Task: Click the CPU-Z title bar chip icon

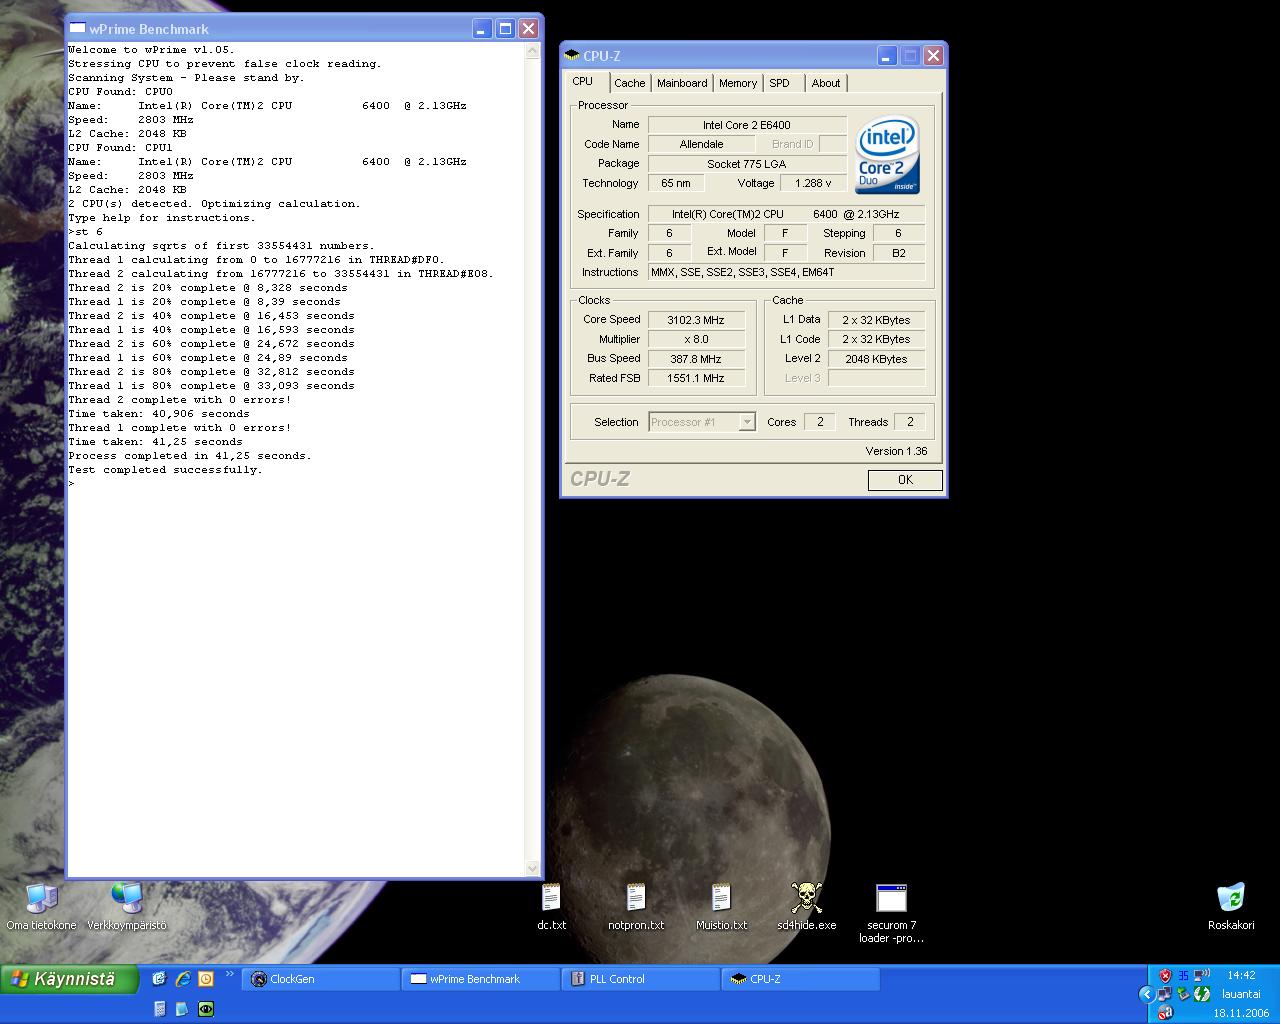Action: coord(572,55)
